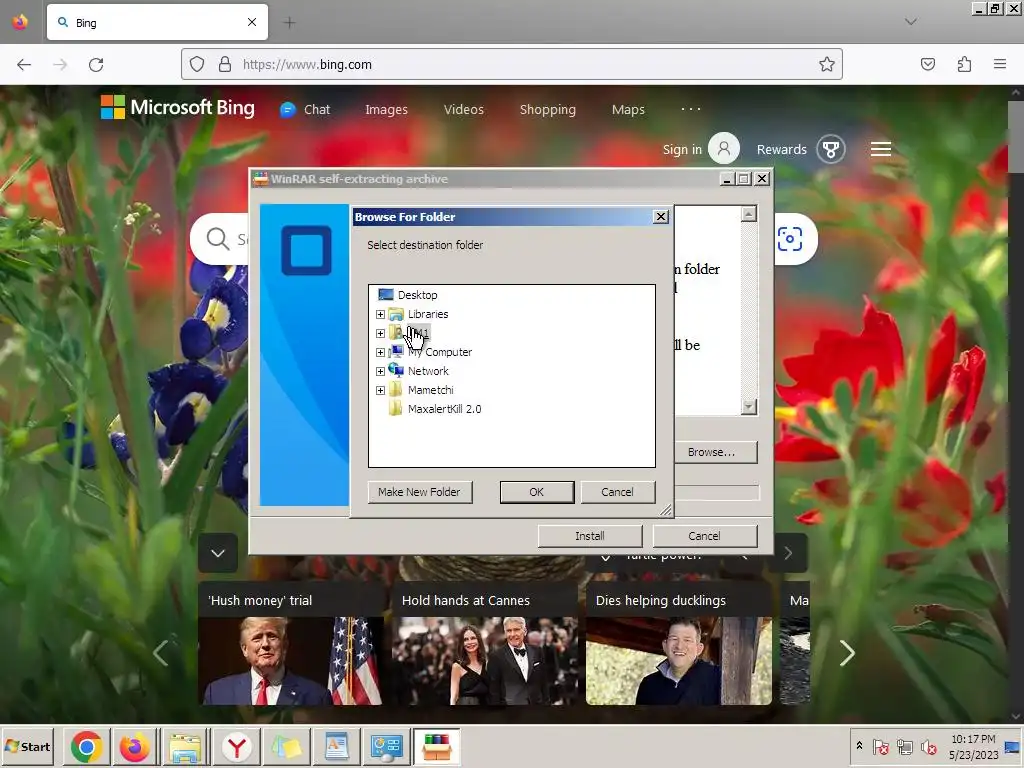View site security lock info
Viewport: 1024px width, 768px height.
point(225,65)
